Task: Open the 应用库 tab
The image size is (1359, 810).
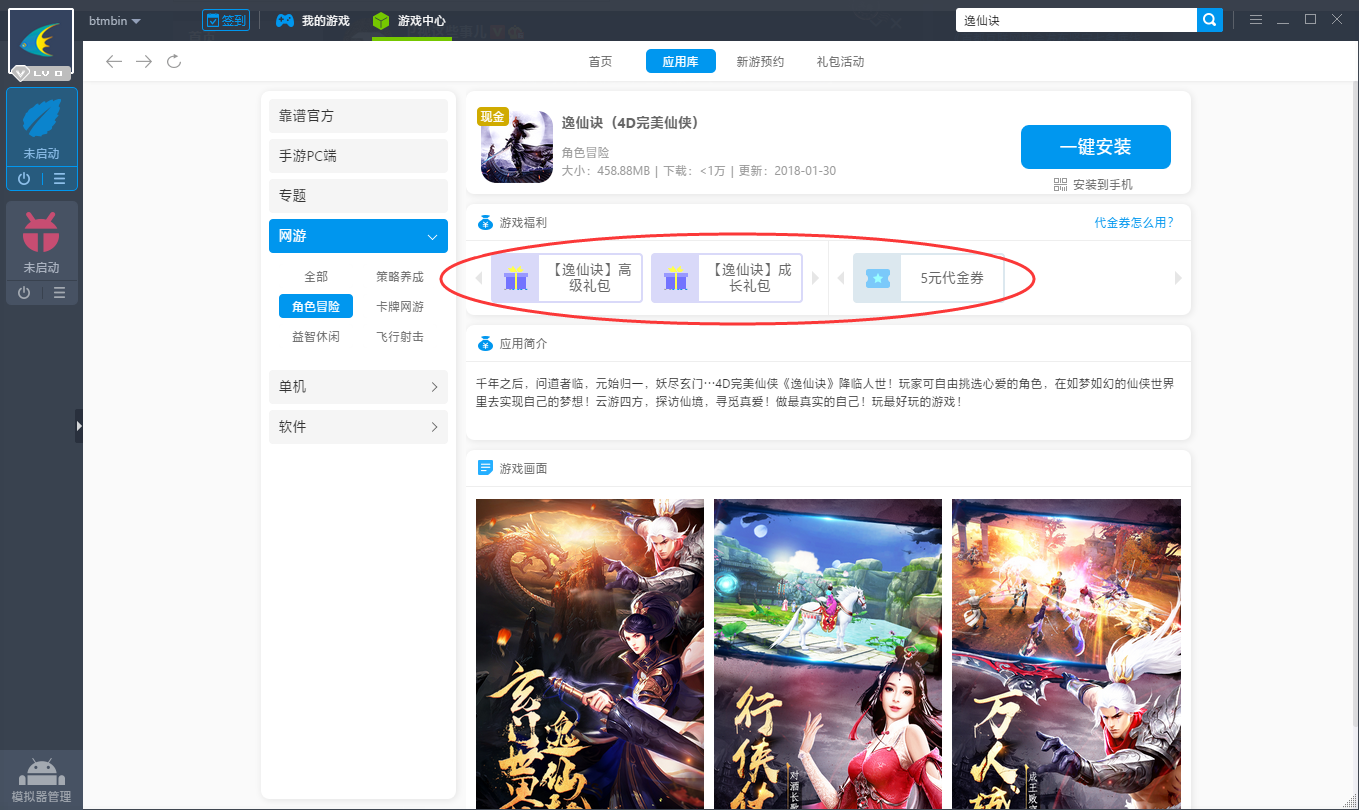Action: point(680,62)
